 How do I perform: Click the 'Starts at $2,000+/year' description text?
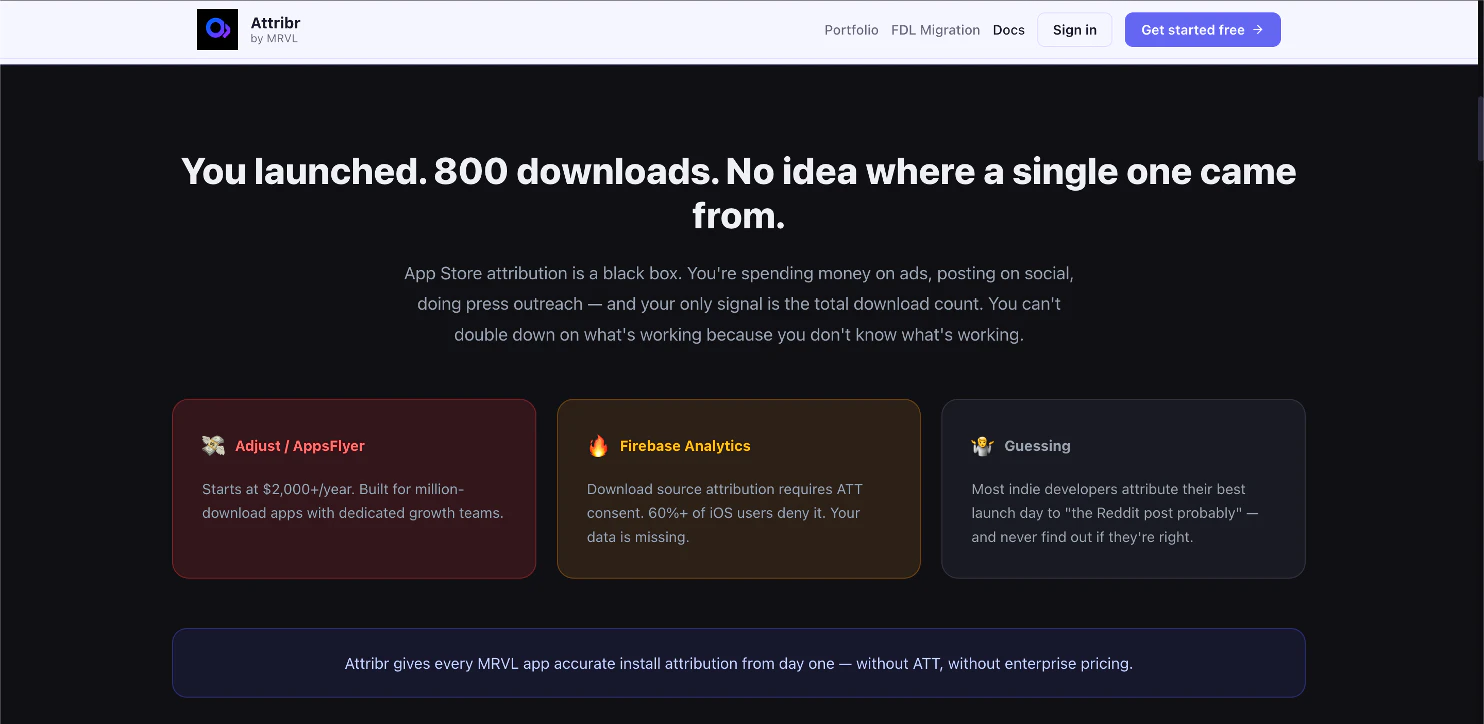353,501
